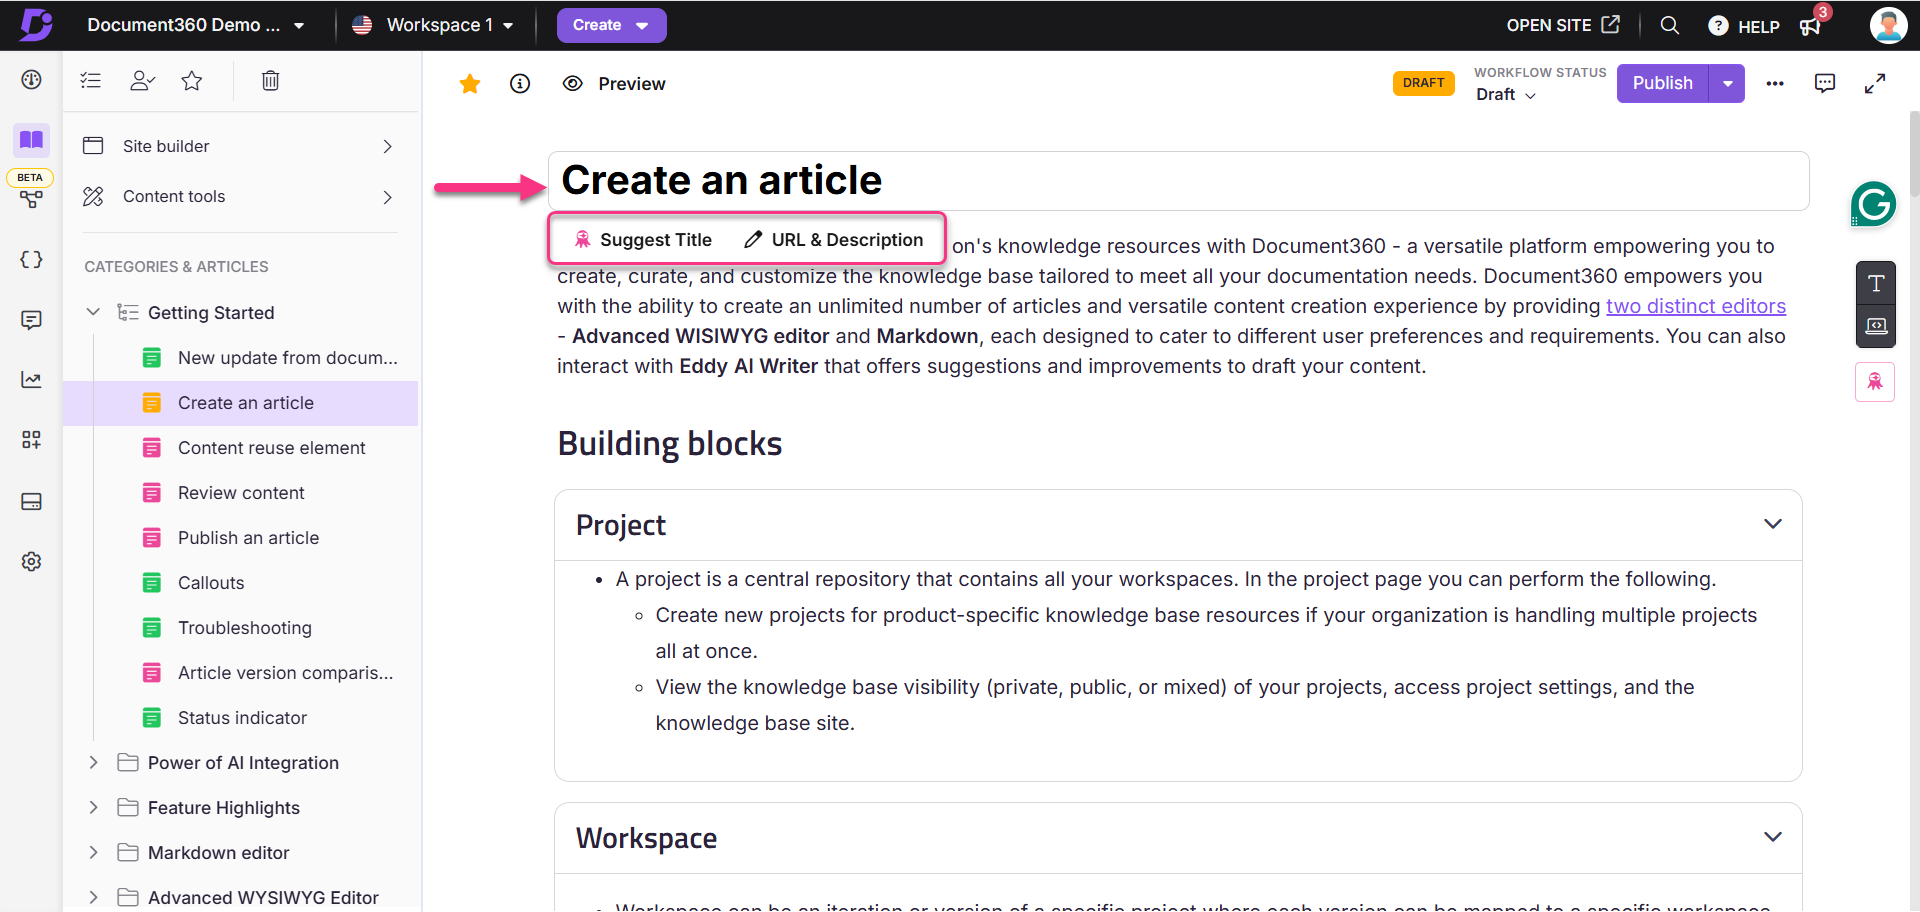
Task: Open the BETA workflow icon in left rail
Action: [31, 199]
